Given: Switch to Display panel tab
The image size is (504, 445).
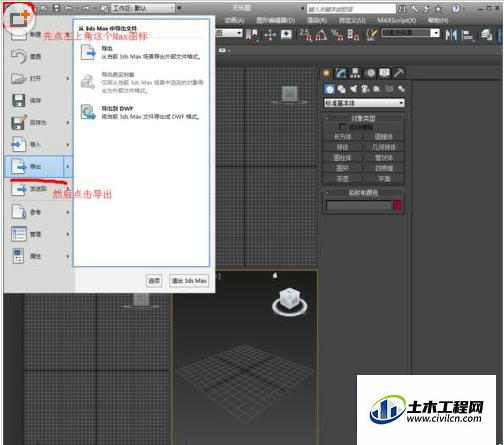Looking at the screenshot, I should (384, 73).
